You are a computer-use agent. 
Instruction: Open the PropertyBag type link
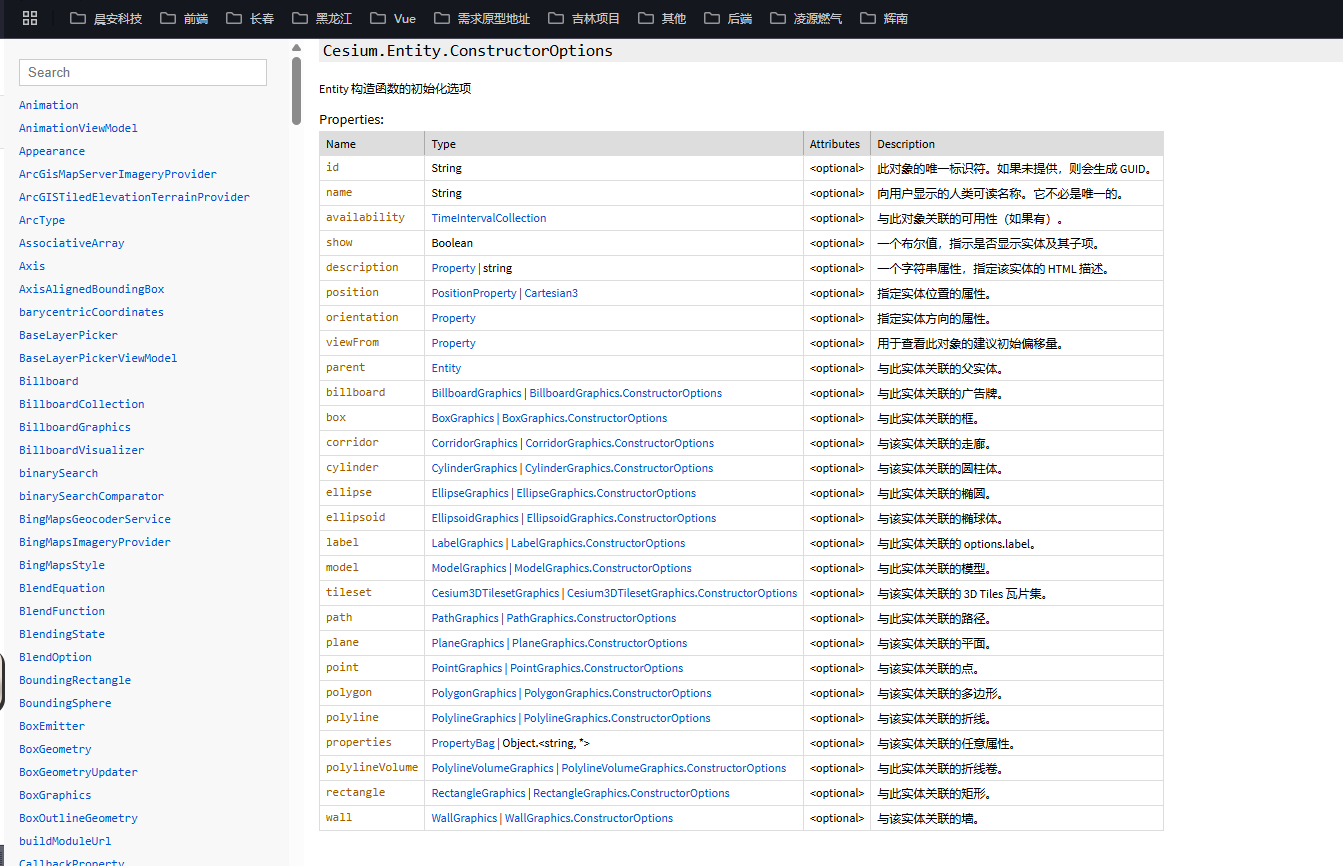[x=463, y=743]
